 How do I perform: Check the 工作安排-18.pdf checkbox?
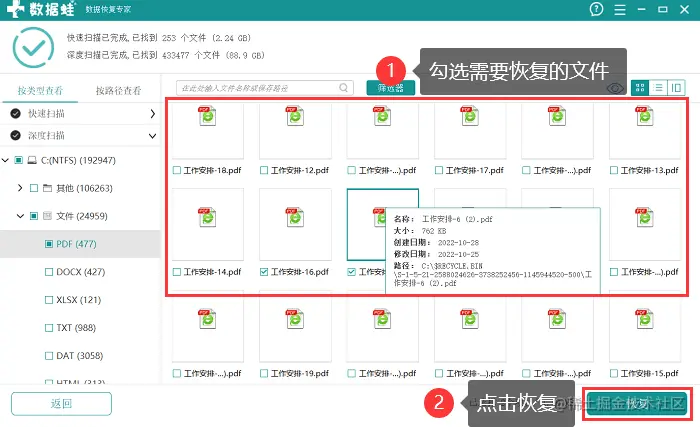(177, 170)
